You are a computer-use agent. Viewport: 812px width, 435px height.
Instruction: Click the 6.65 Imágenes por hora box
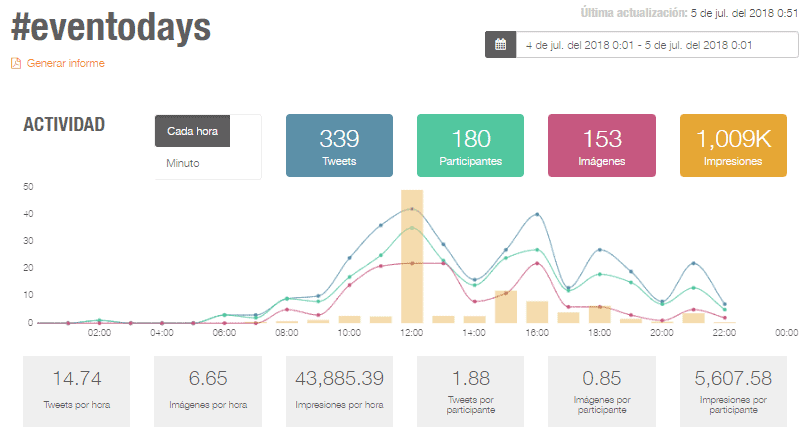pos(208,391)
